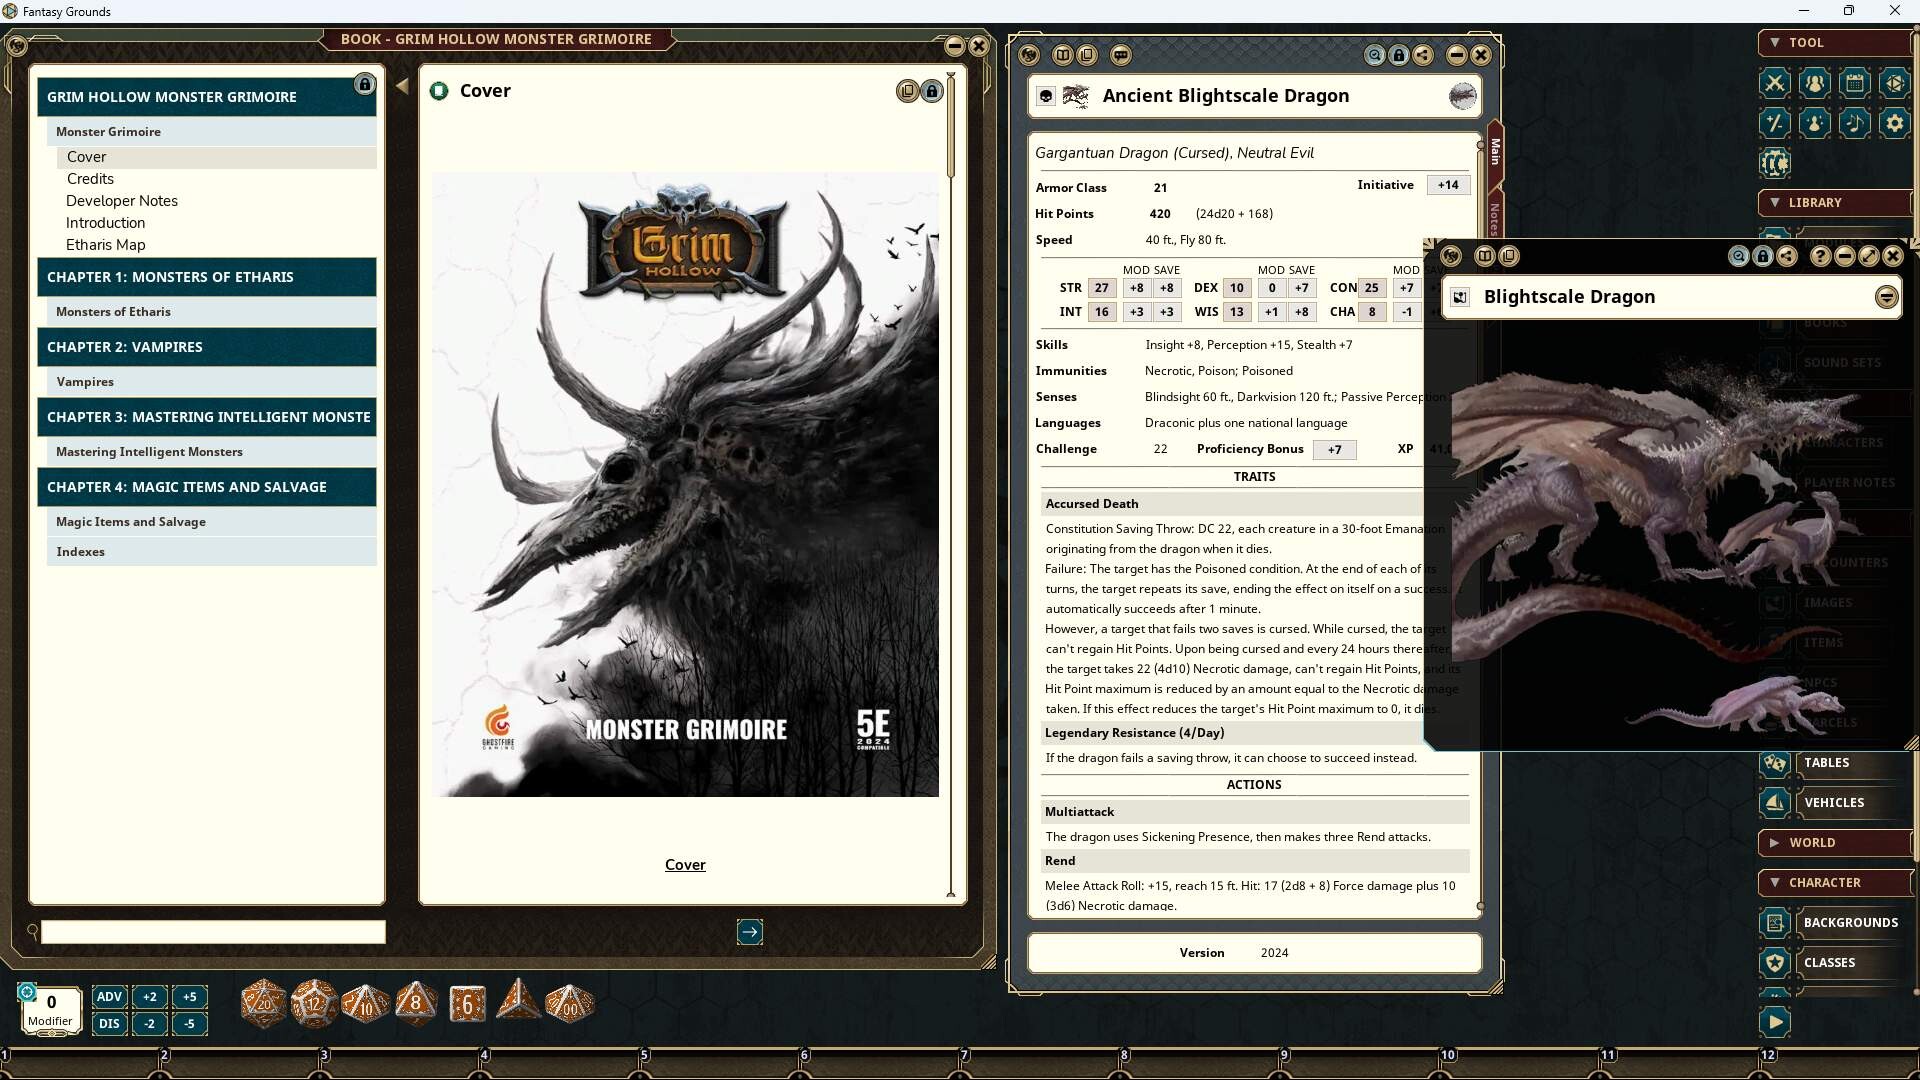Open the Combat Tracker crossed-swords tool

1775,83
